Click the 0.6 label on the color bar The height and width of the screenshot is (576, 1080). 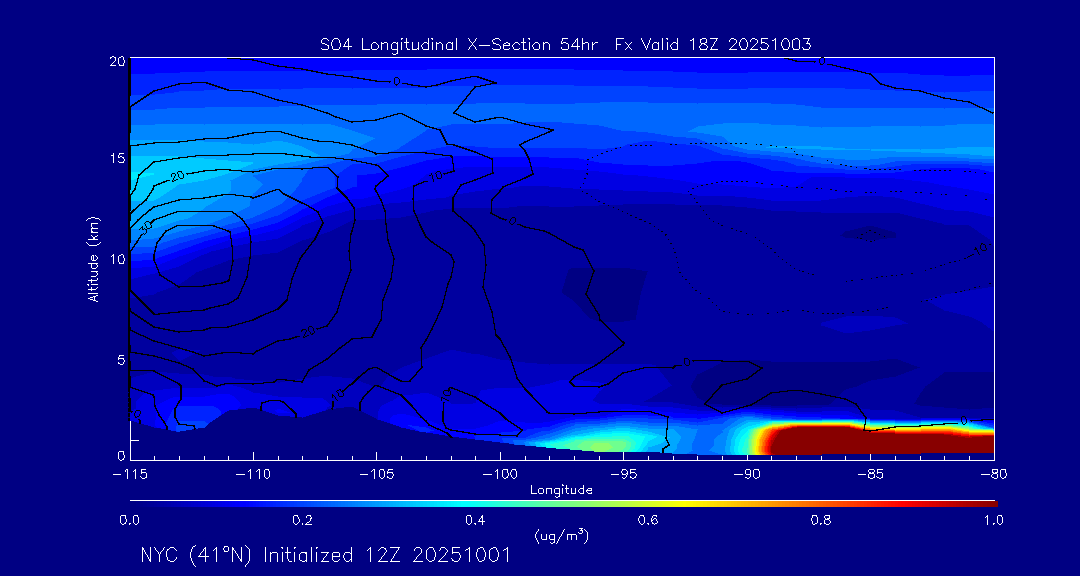coord(648,520)
